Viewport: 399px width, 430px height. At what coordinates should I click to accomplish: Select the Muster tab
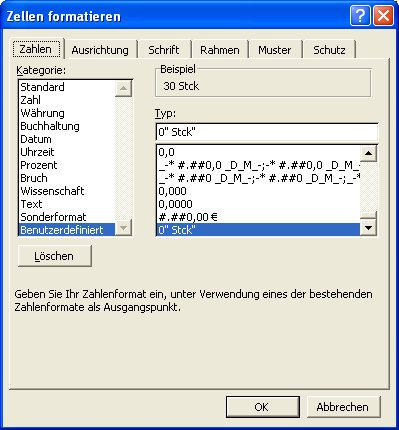[275, 50]
